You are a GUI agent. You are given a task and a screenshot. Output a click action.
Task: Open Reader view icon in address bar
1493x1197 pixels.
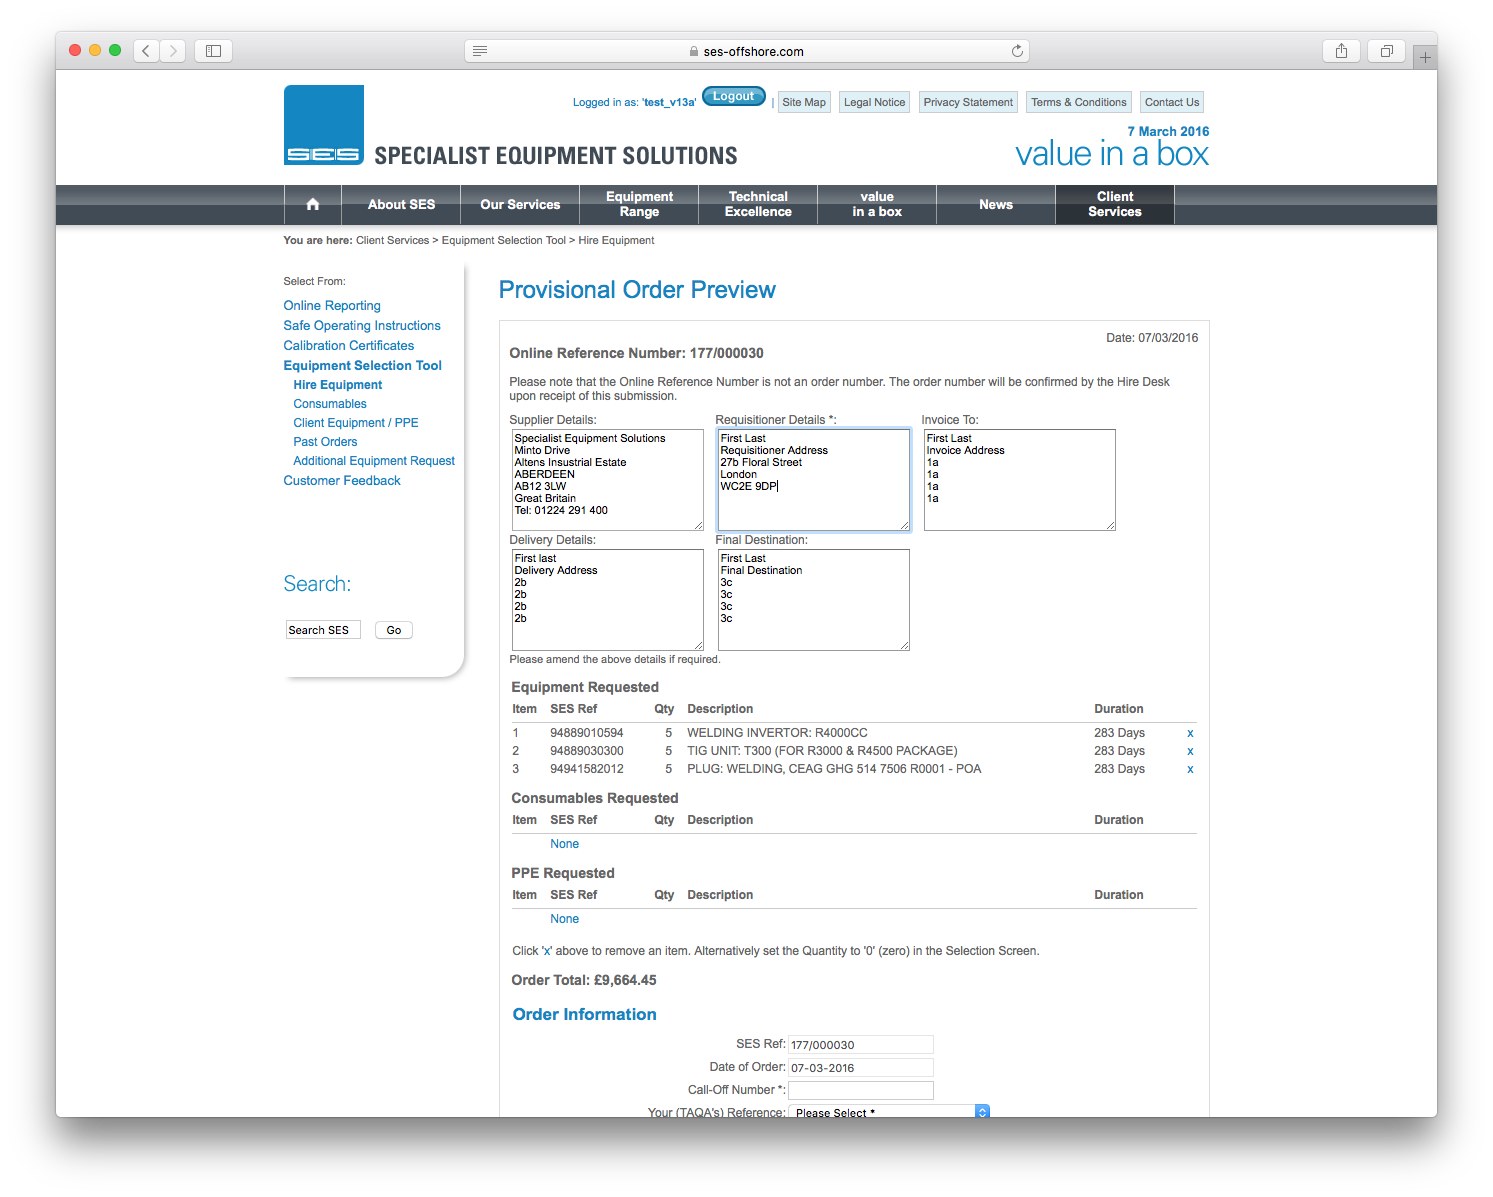click(480, 51)
